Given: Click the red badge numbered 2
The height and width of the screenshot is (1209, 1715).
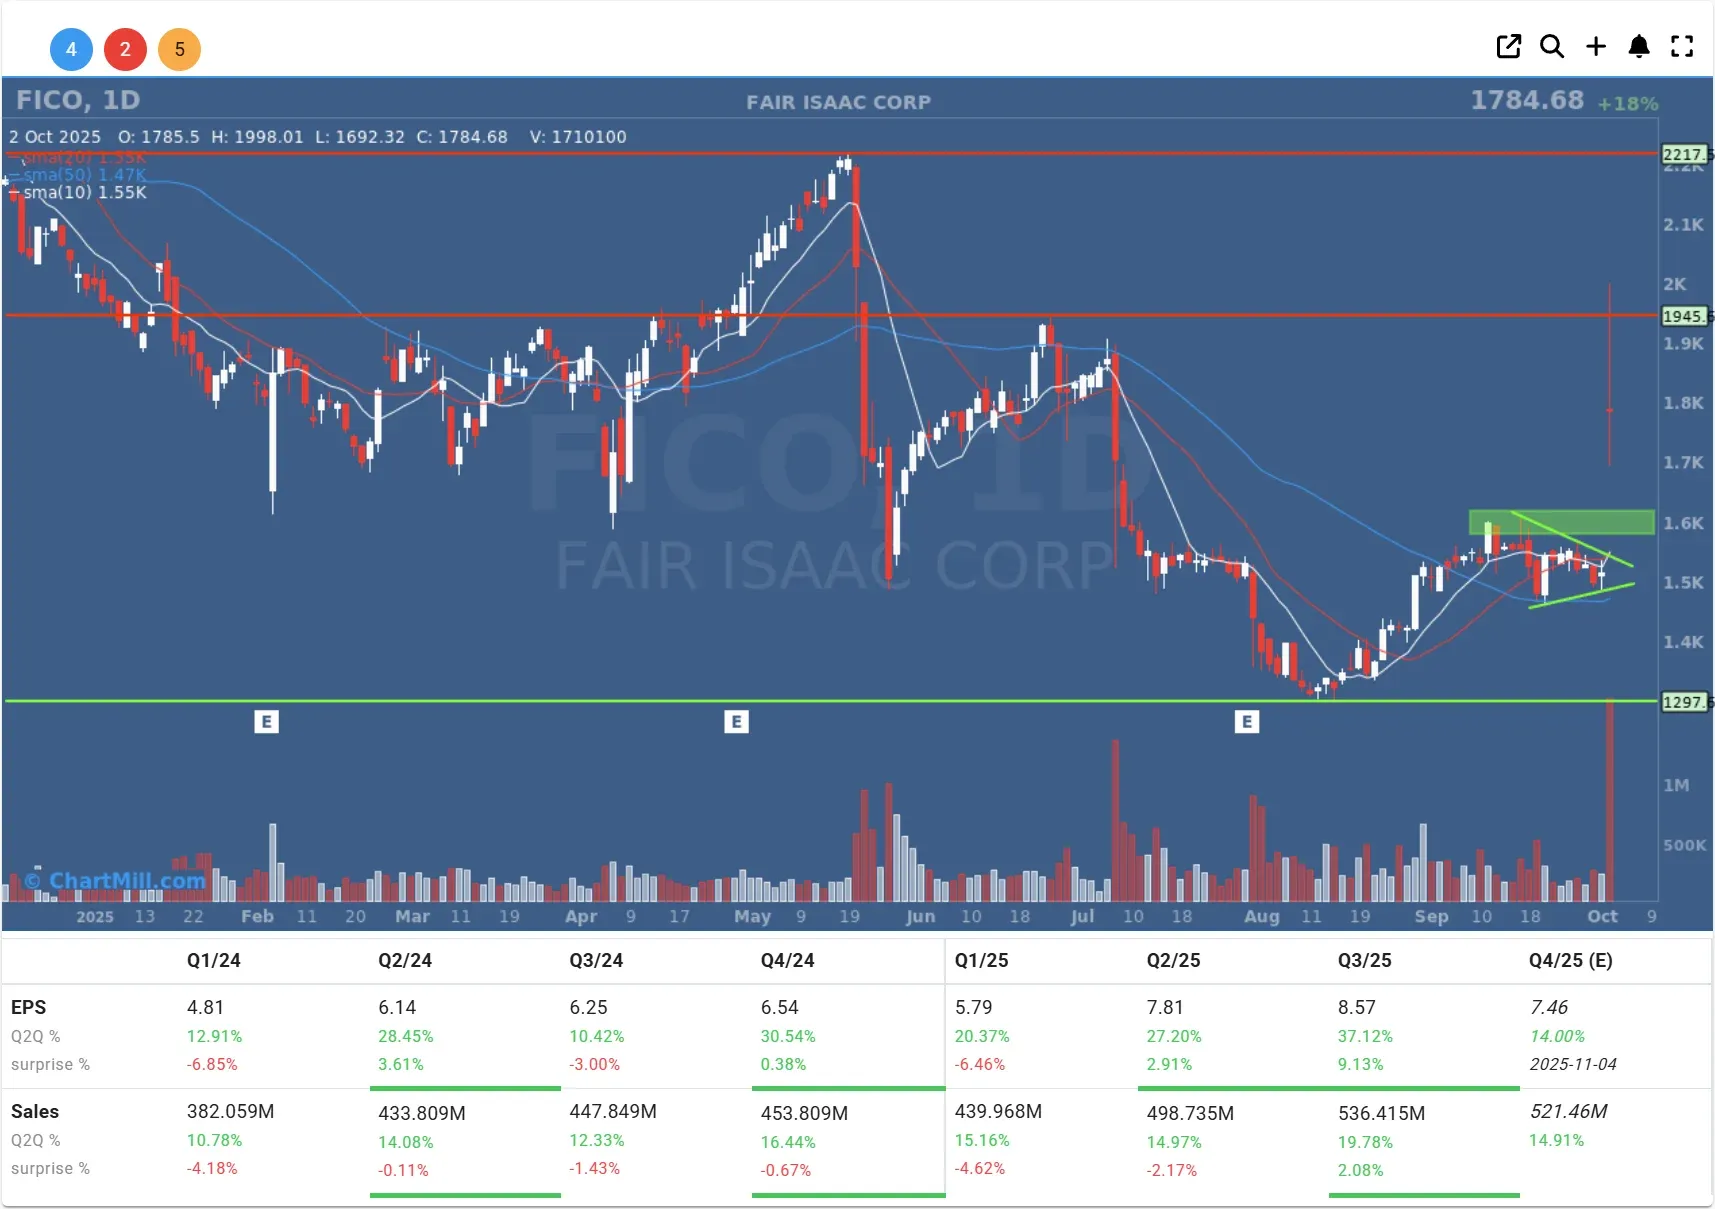Looking at the screenshot, I should 125,49.
